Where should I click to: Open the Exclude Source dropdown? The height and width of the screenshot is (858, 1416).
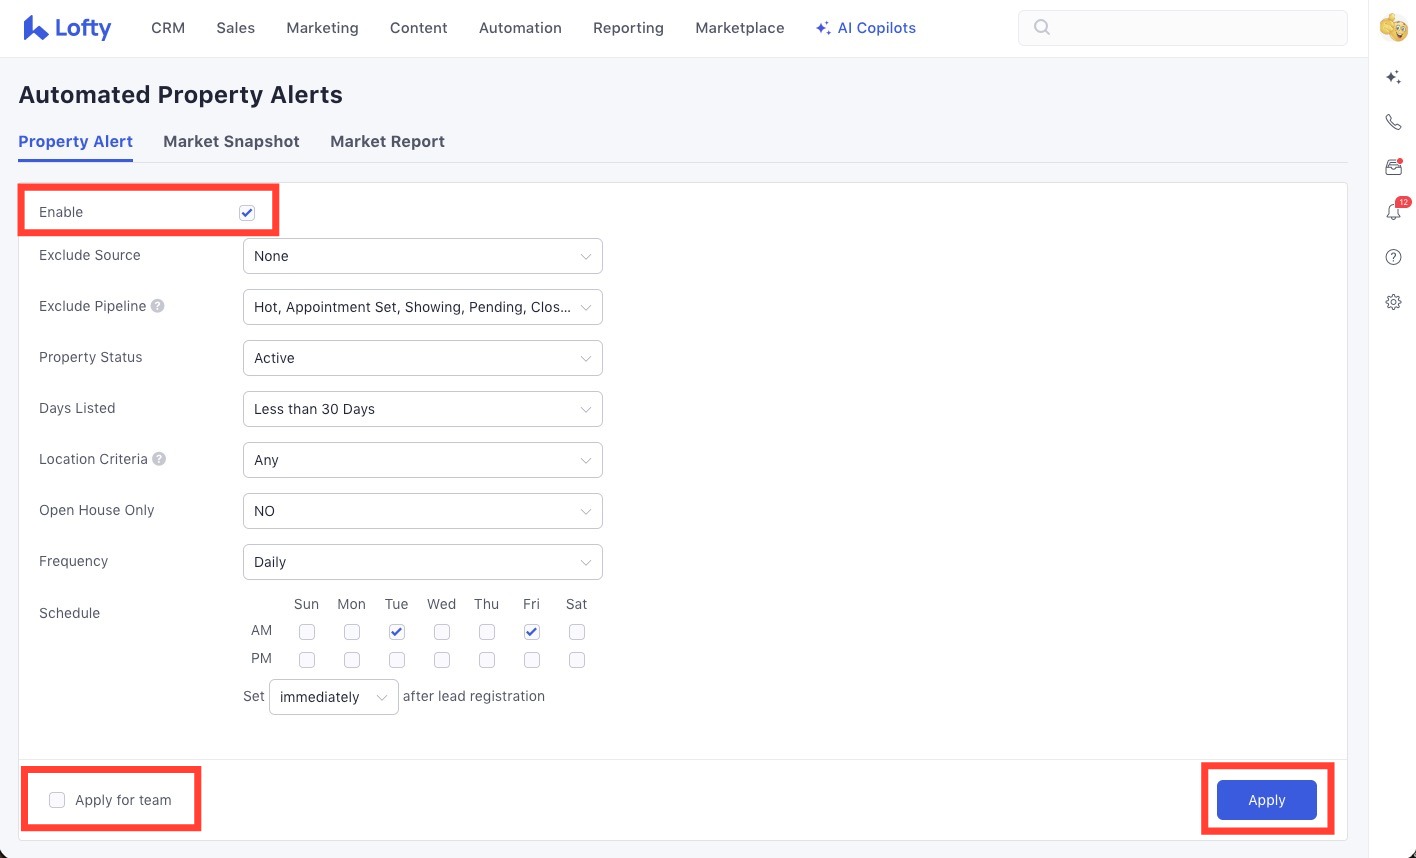point(422,256)
